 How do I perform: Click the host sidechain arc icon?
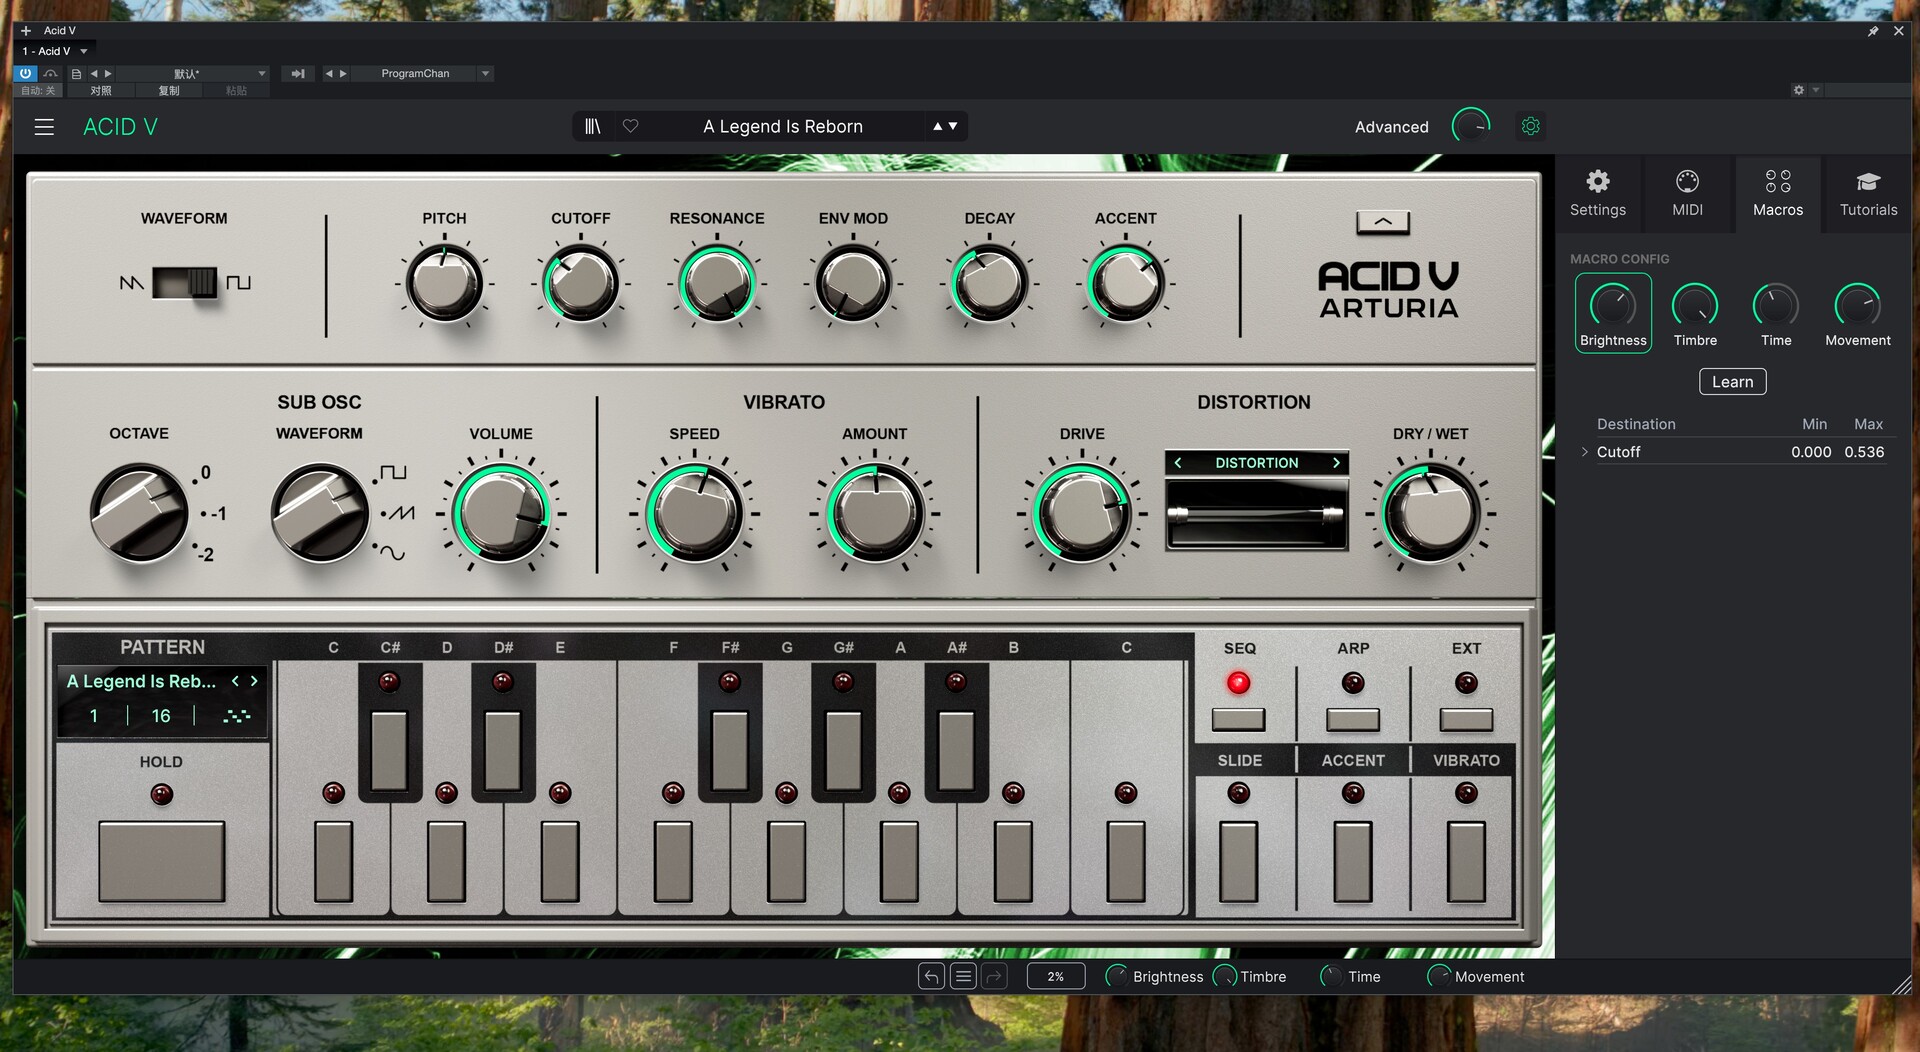pos(50,73)
